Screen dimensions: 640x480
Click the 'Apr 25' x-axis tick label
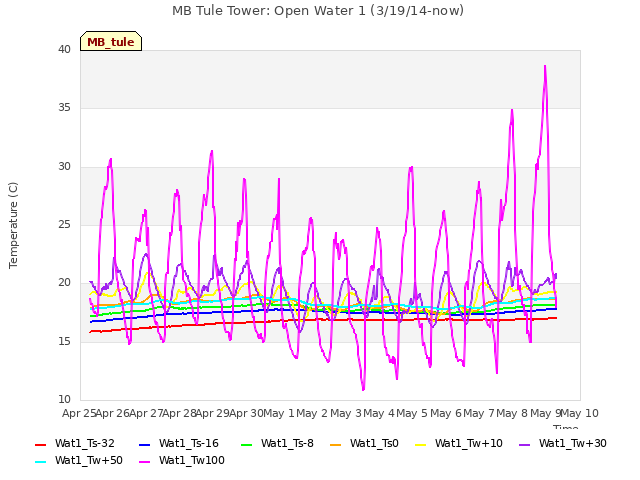[79, 413]
